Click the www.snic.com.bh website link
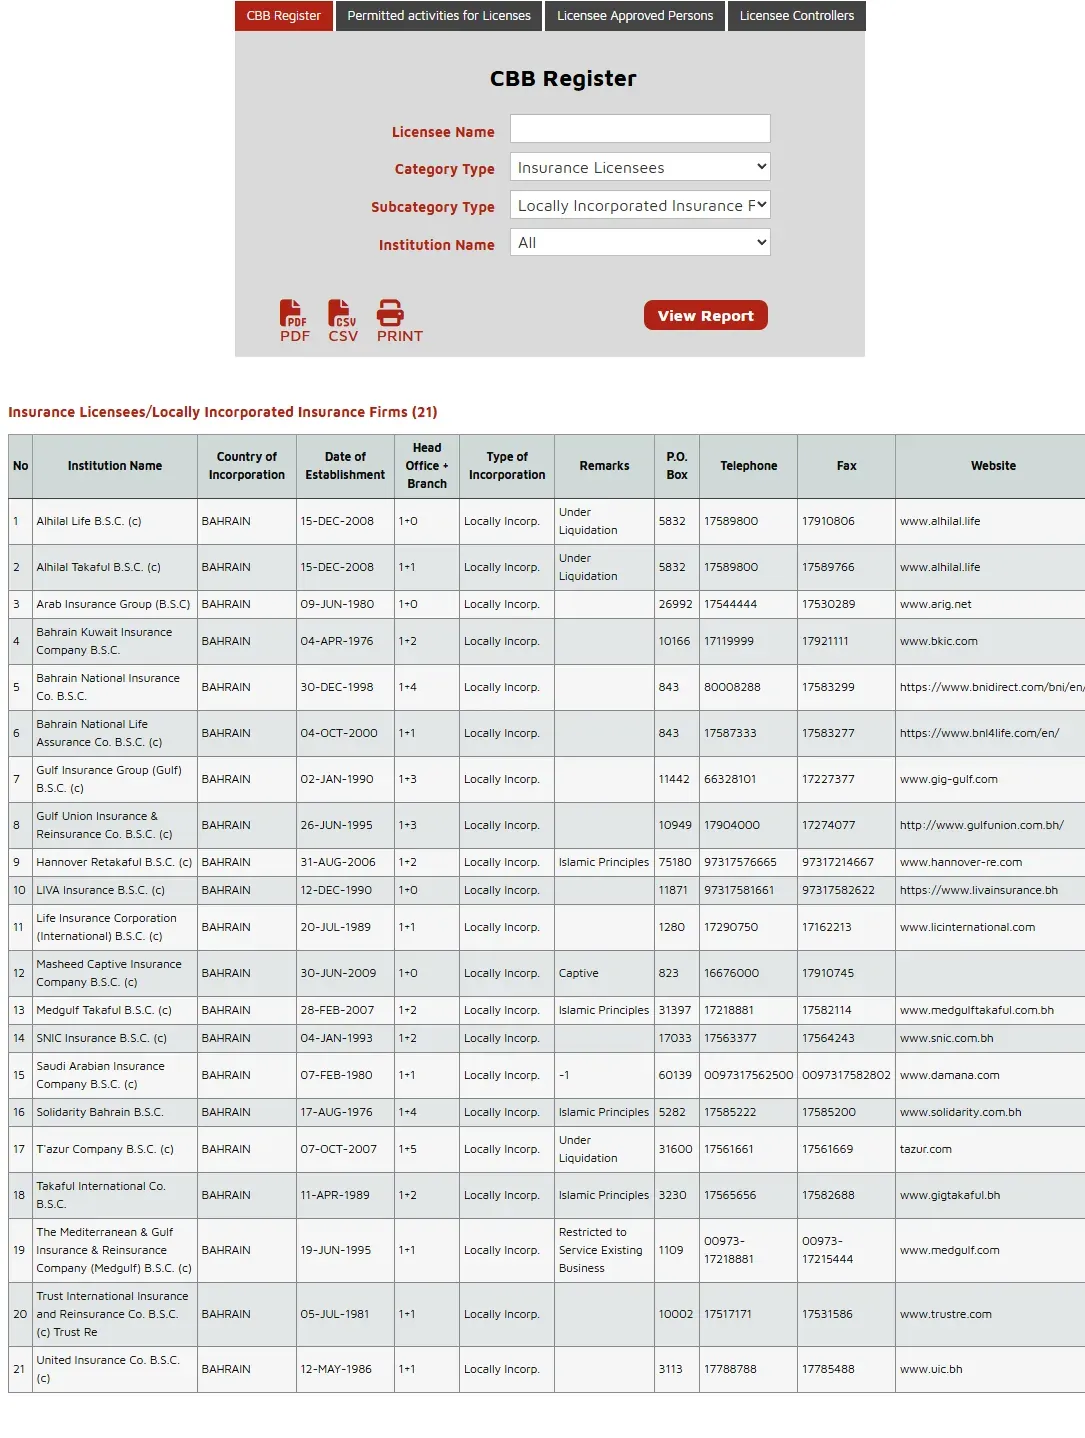Image resolution: width=1085 pixels, height=1438 pixels. pos(946,1038)
